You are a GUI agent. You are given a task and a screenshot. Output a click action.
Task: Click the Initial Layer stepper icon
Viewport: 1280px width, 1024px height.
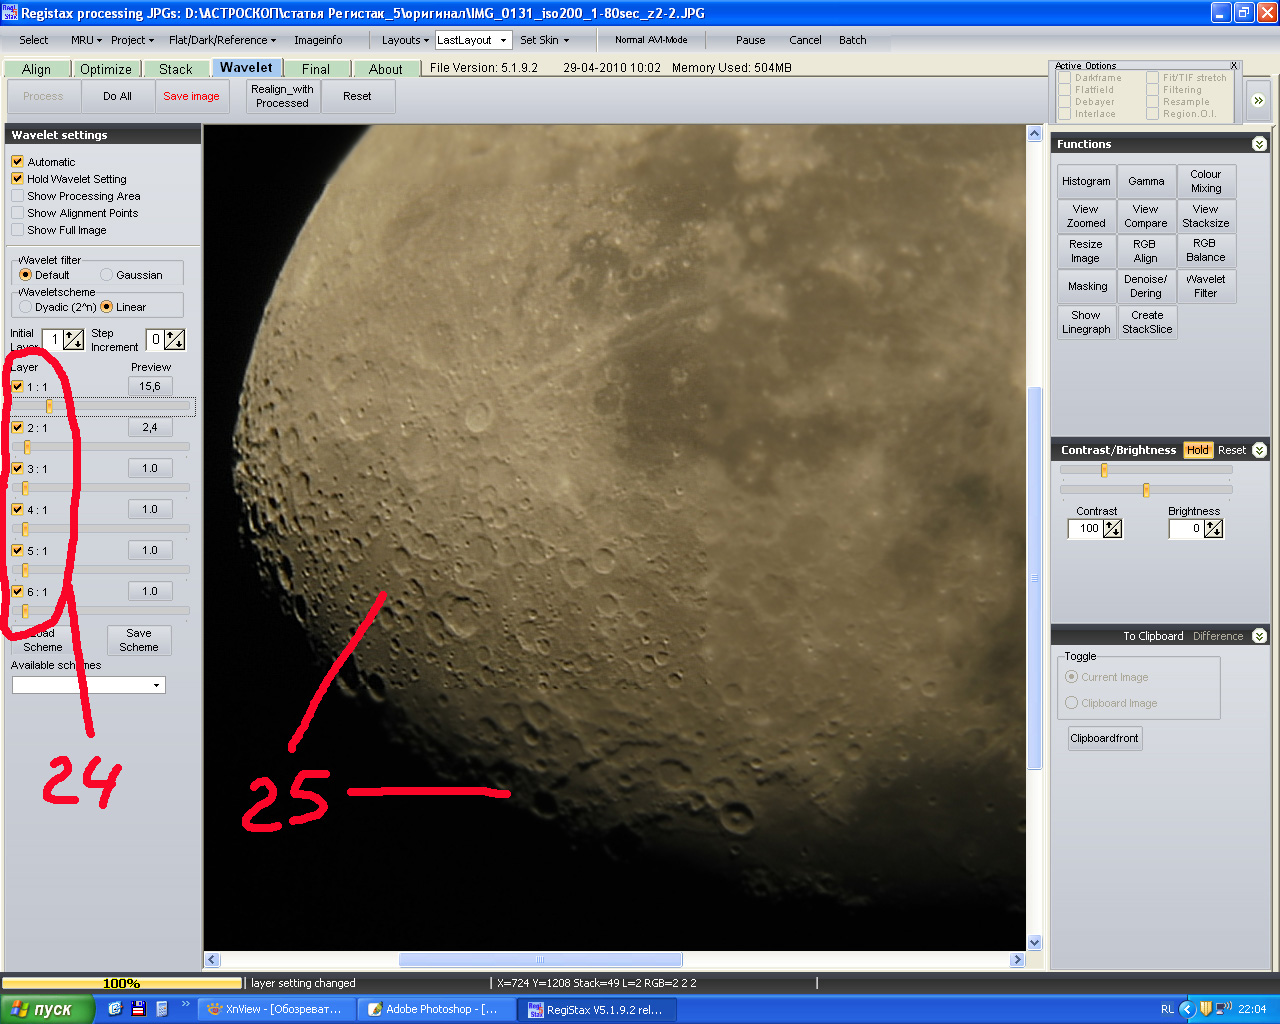(x=73, y=340)
